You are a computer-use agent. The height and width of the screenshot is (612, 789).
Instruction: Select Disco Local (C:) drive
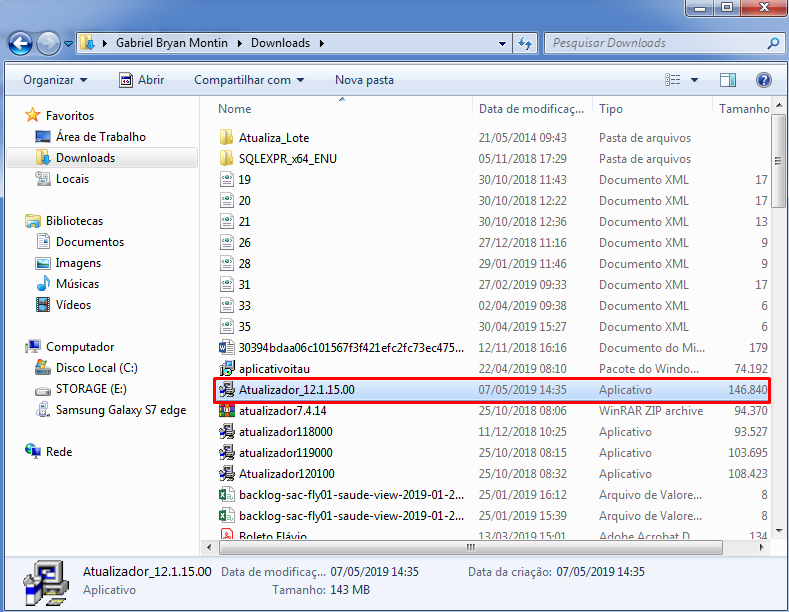point(86,368)
